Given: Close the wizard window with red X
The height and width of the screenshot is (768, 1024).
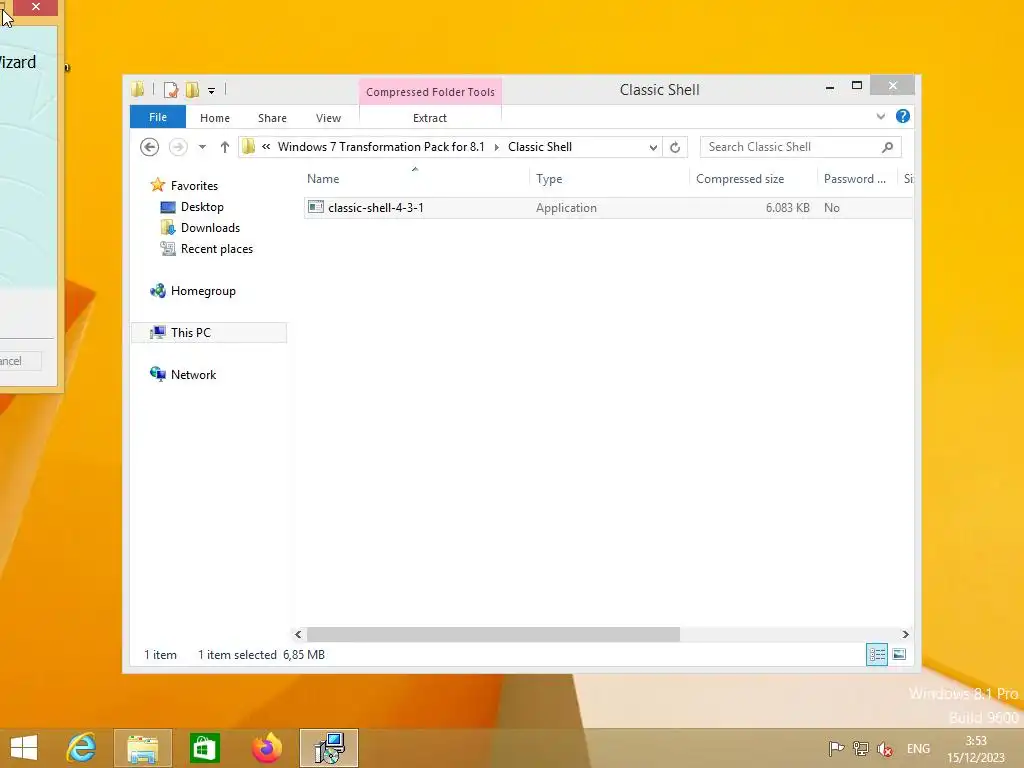Looking at the screenshot, I should pyautogui.click(x=35, y=7).
